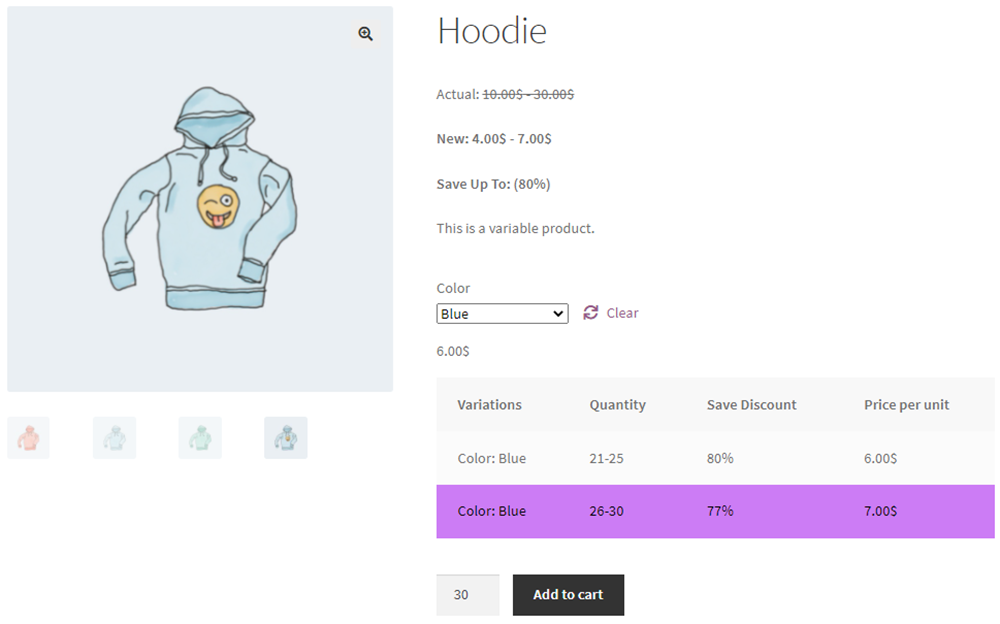Select the pink hoodie thumbnail
The height and width of the screenshot is (624, 1000).
tap(28, 438)
